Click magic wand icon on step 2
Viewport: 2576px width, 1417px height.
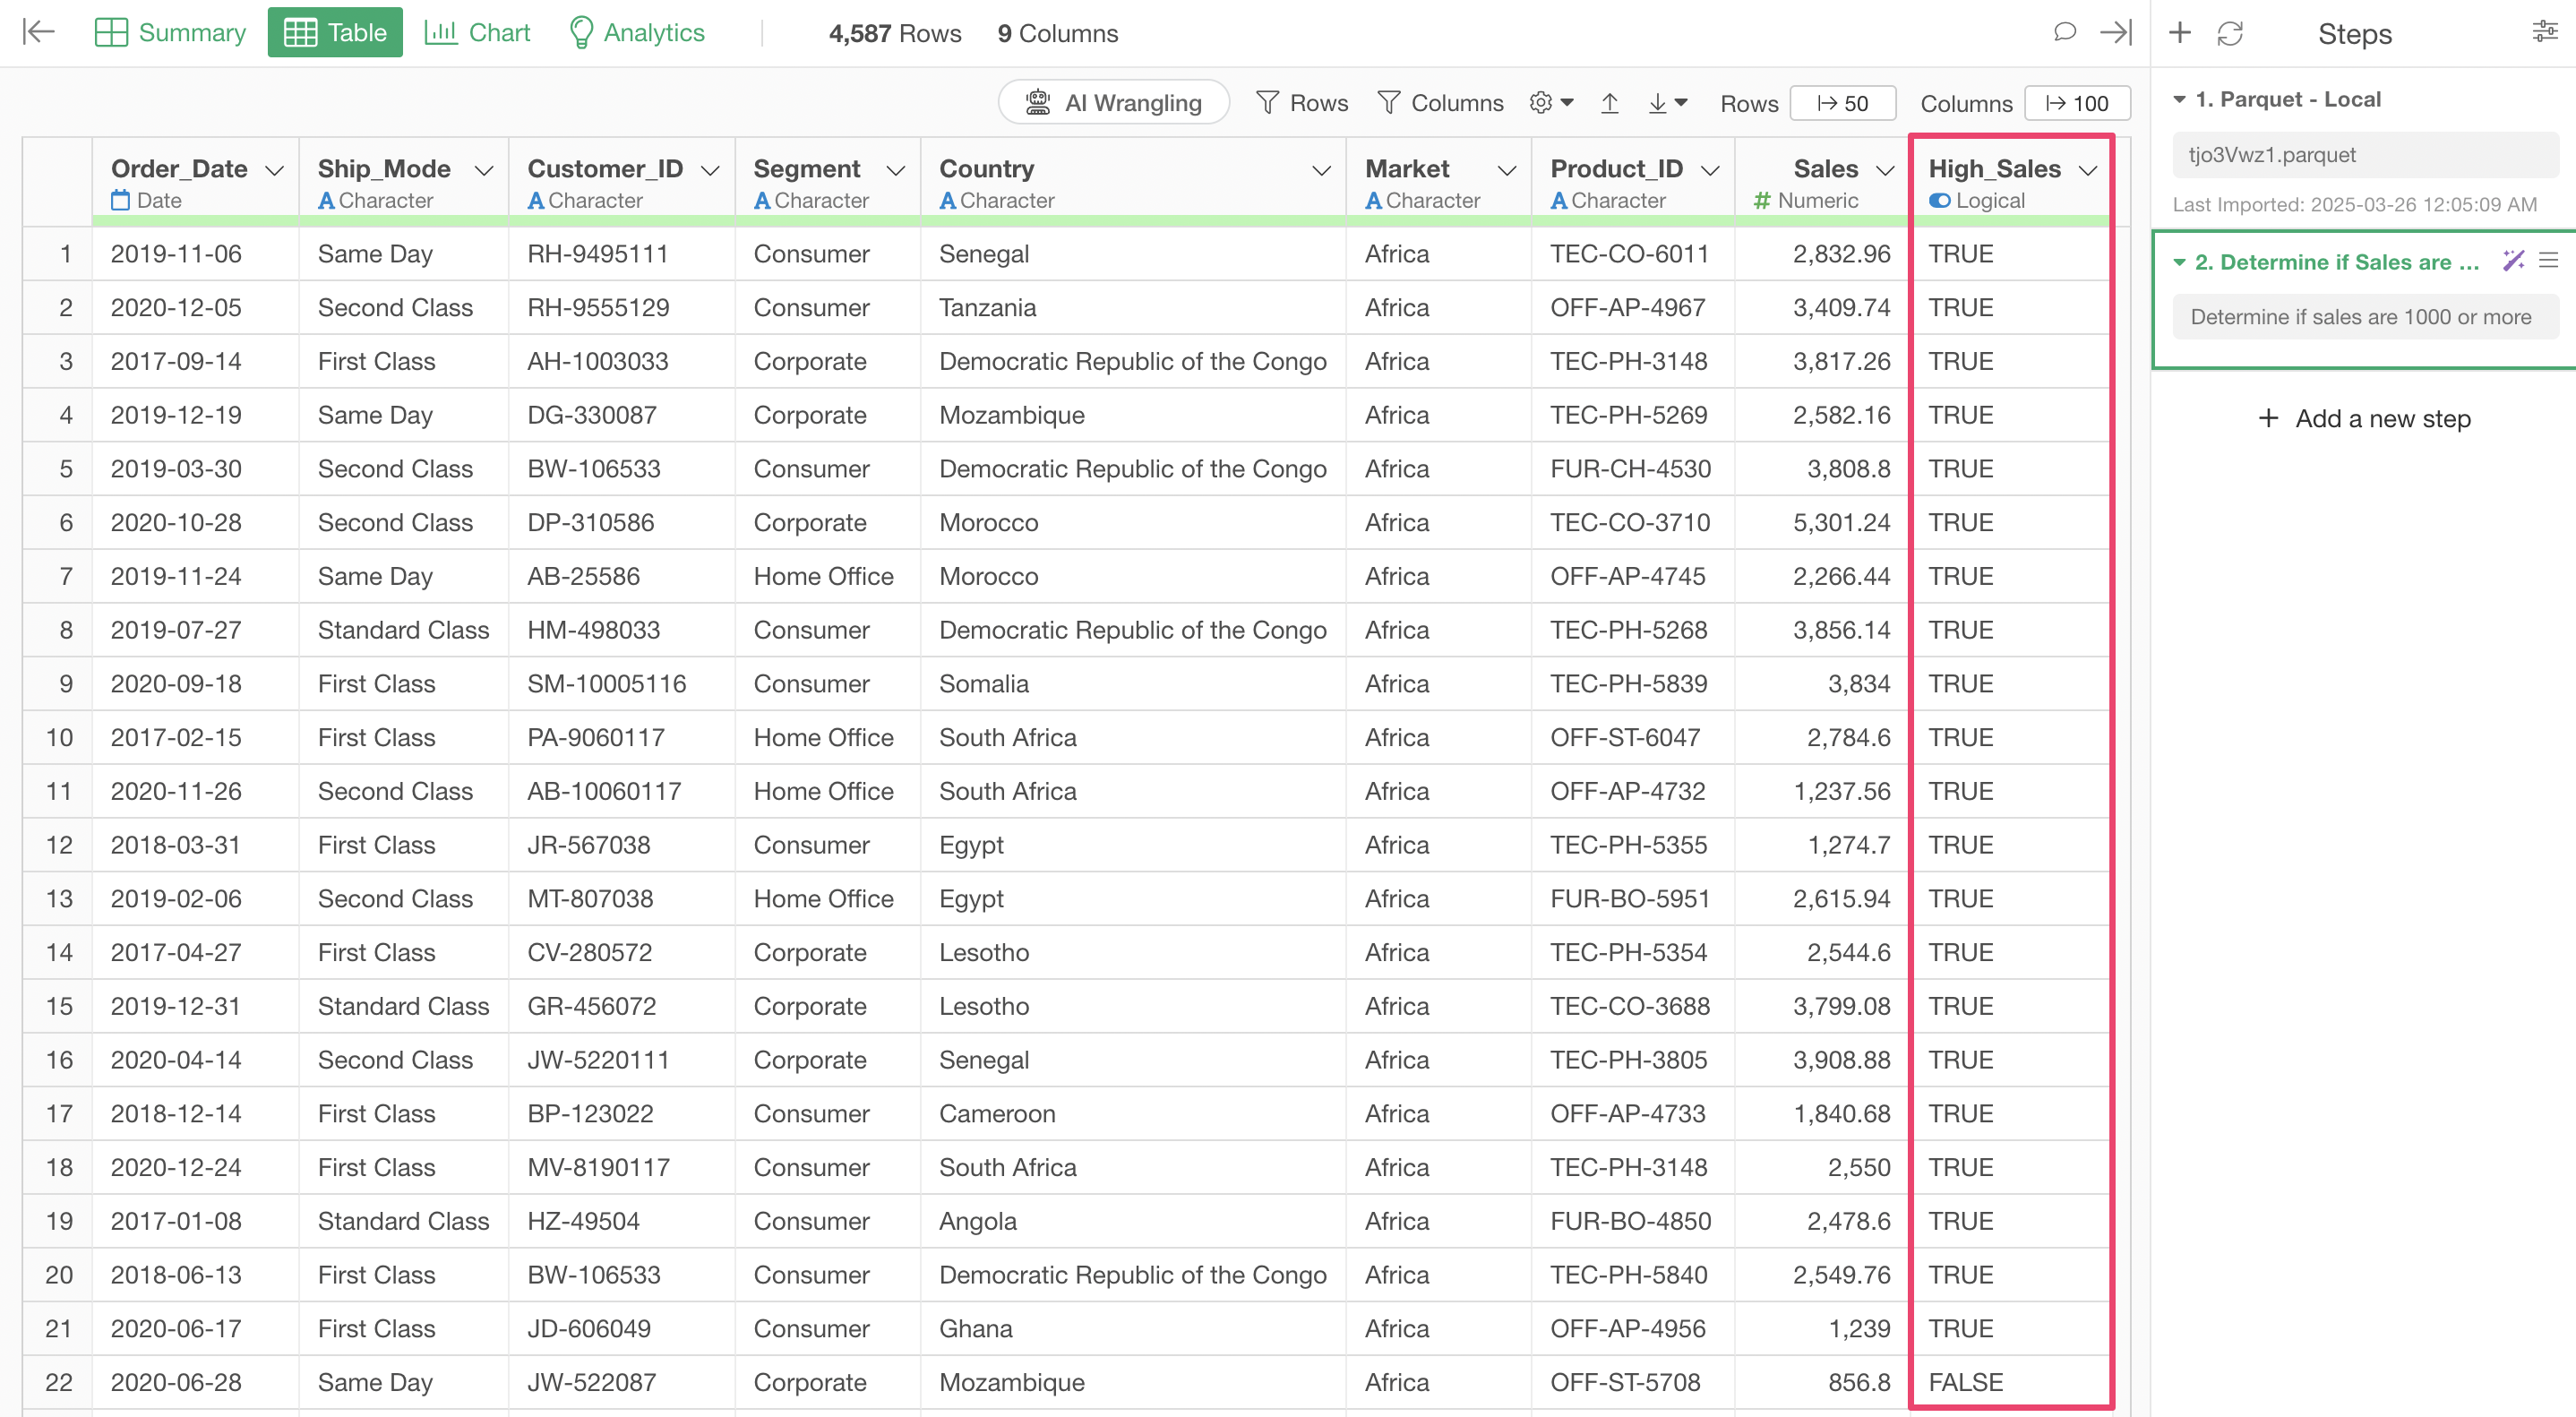[2512, 261]
